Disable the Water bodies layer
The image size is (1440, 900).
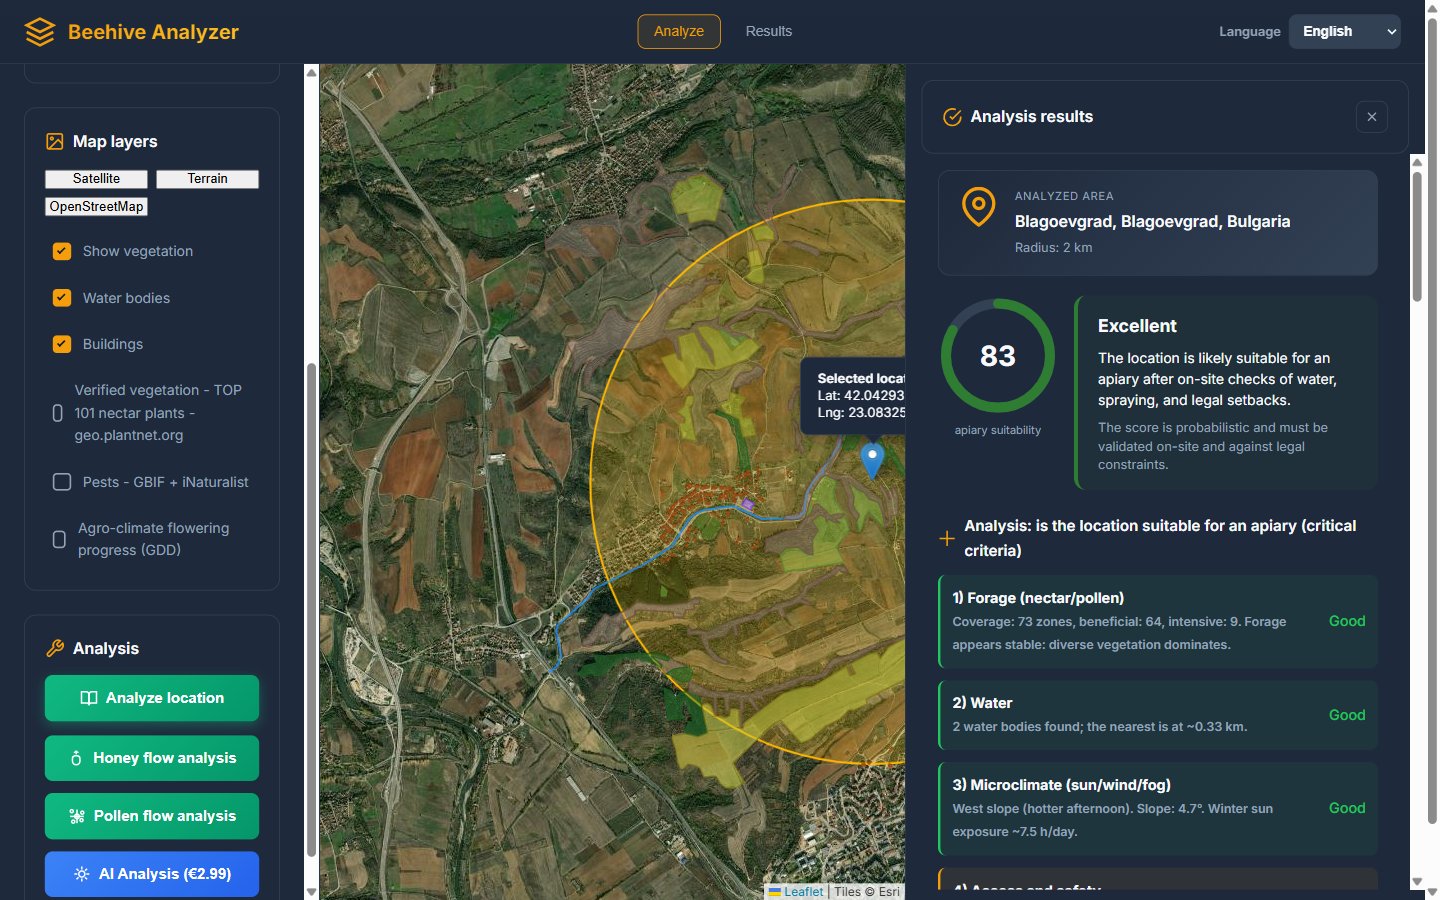coord(62,298)
